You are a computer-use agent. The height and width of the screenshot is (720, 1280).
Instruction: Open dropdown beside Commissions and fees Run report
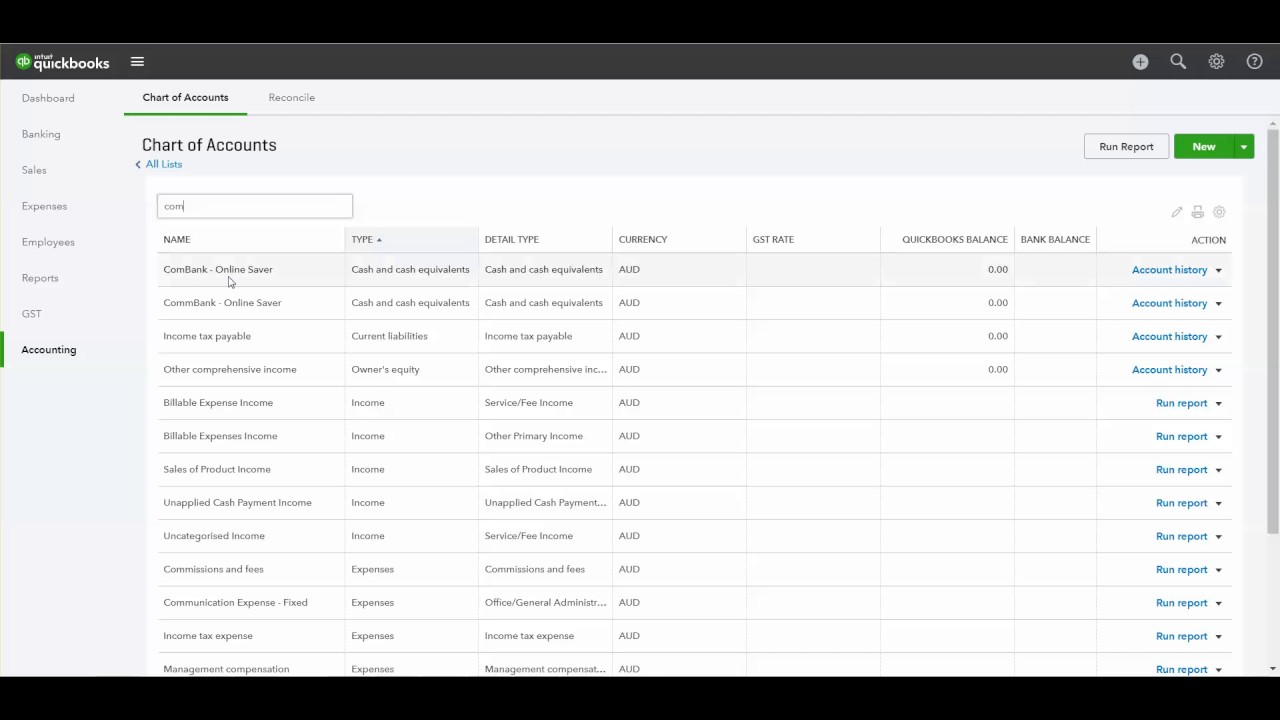[1218, 570]
